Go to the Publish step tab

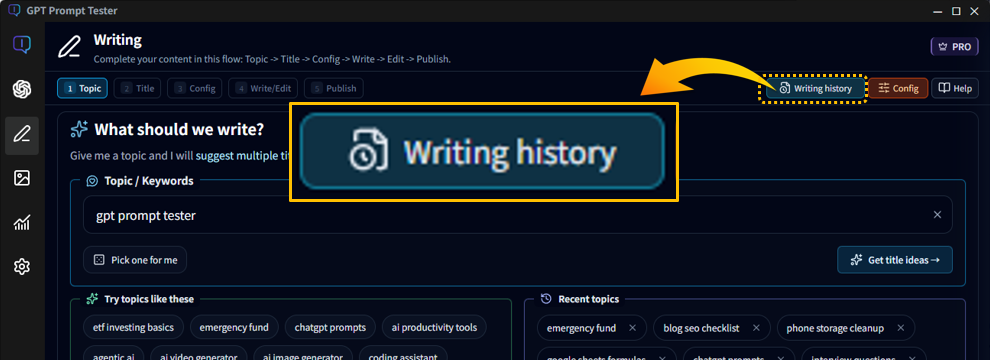[x=334, y=88]
